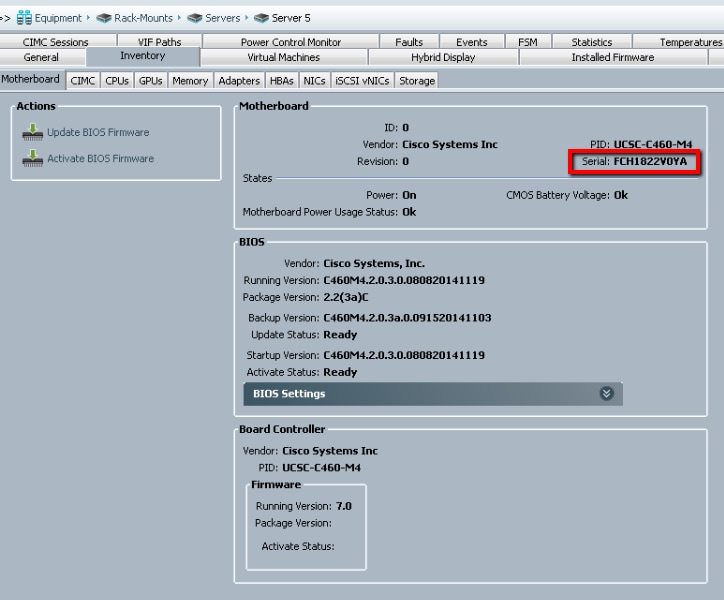Click the Servers breadcrumb icon

click(x=195, y=18)
